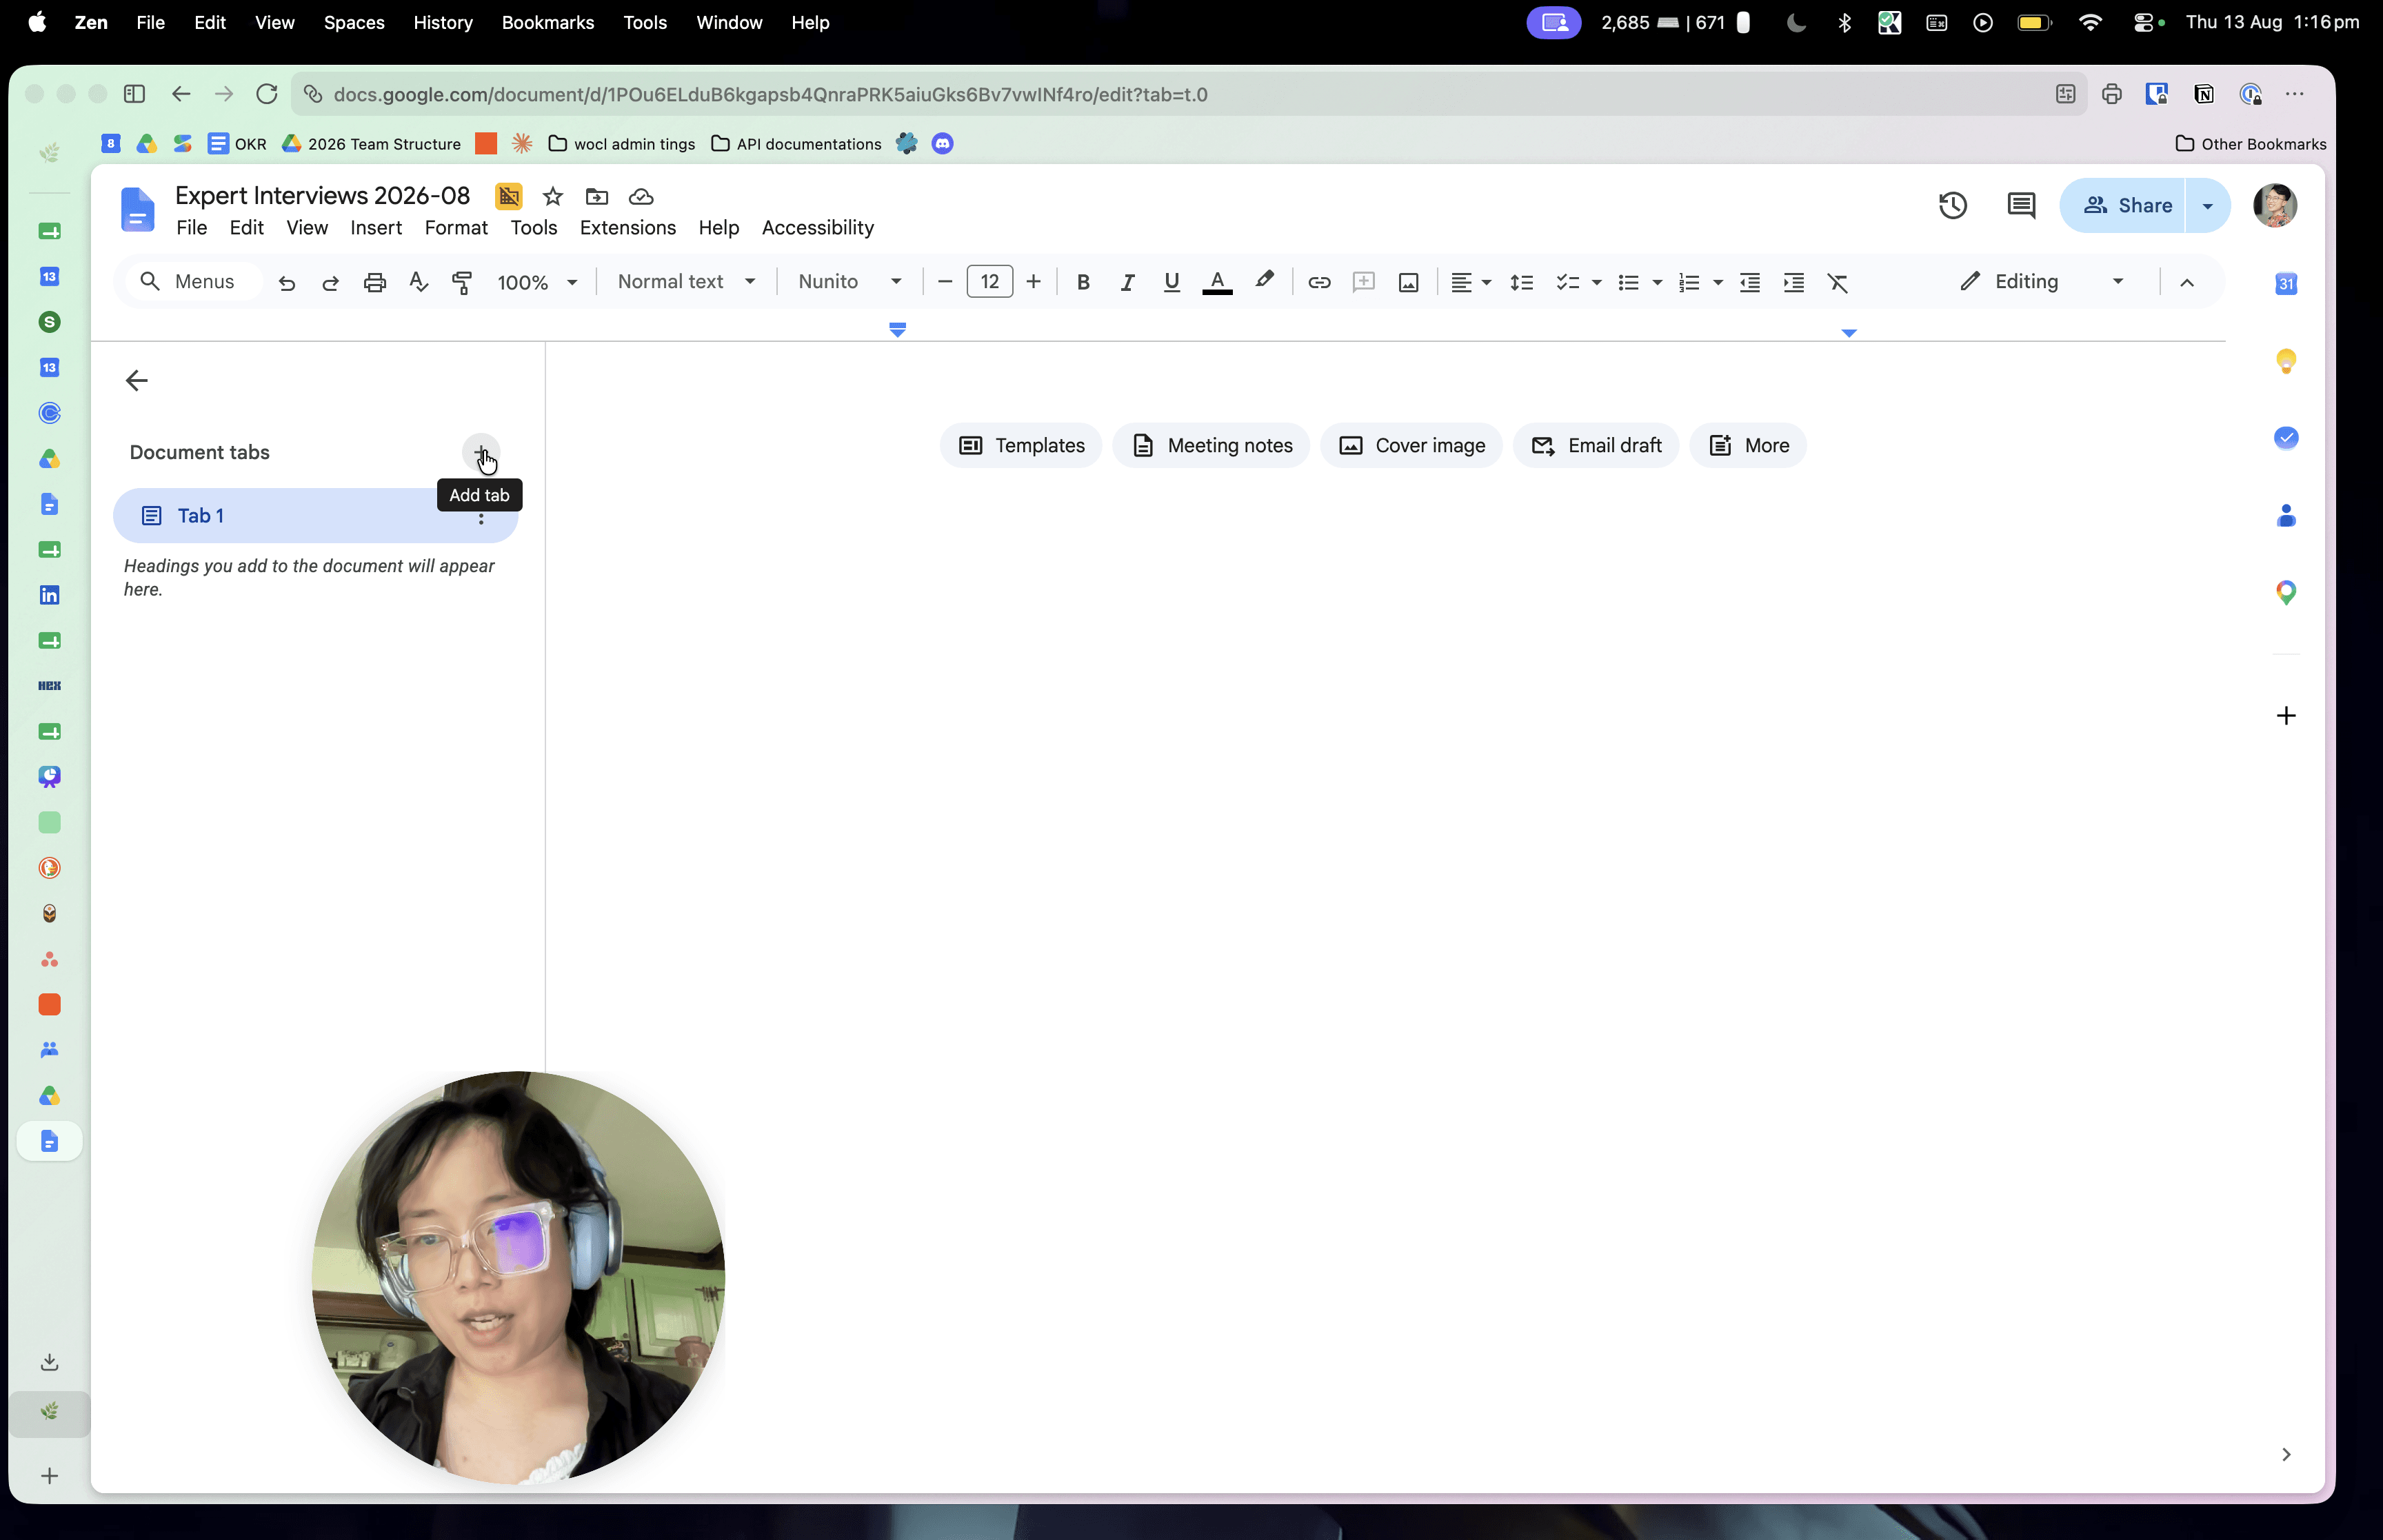Toggle italic formatting
Screen dimensions: 2383x1540
pyautogui.click(x=1127, y=283)
